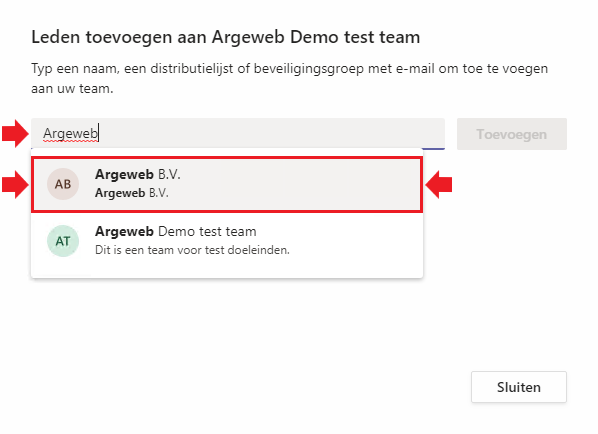The width and height of the screenshot is (598, 434).
Task: Click the red highlight border of first suggestion
Action: tap(227, 158)
